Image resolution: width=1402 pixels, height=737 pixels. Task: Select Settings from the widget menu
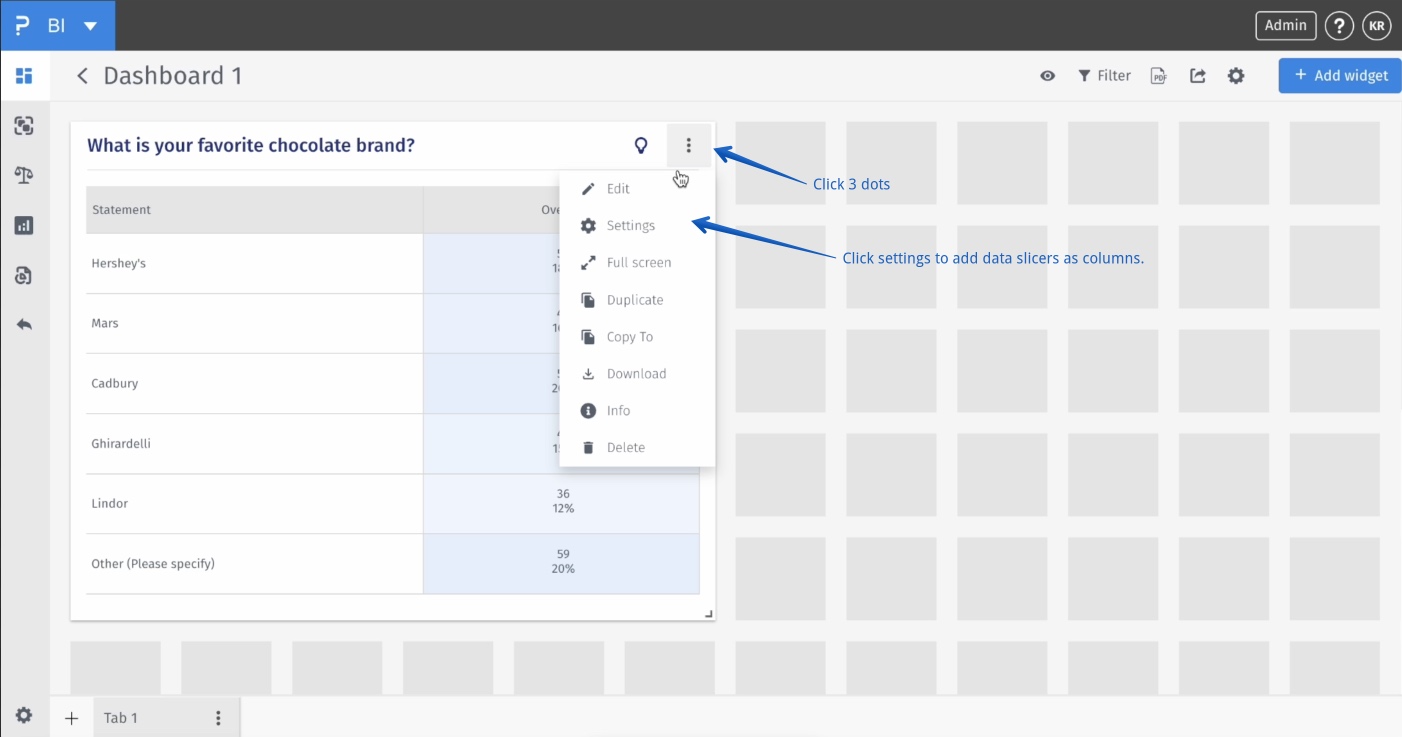point(629,225)
